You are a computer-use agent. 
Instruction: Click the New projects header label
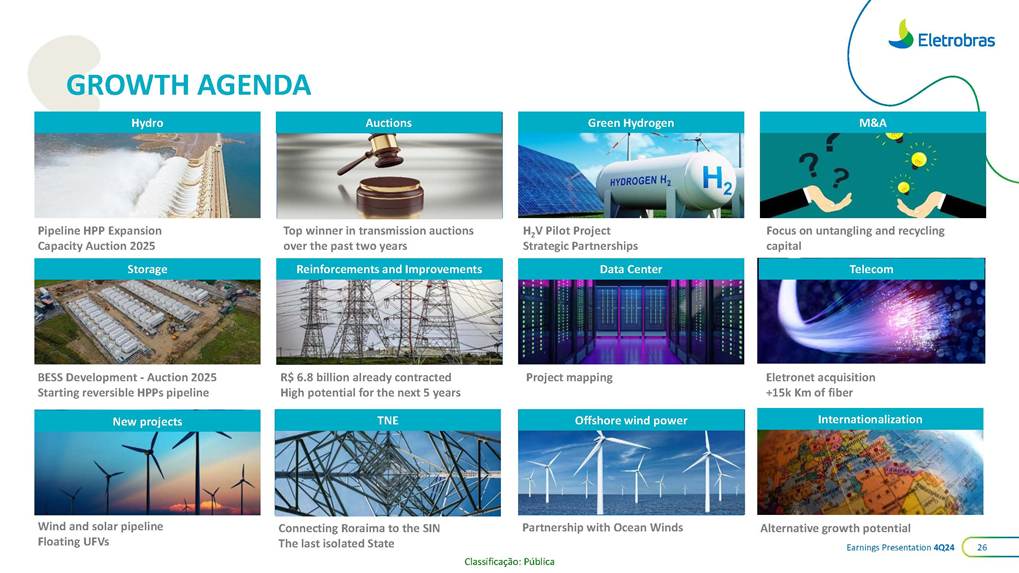click(x=147, y=421)
